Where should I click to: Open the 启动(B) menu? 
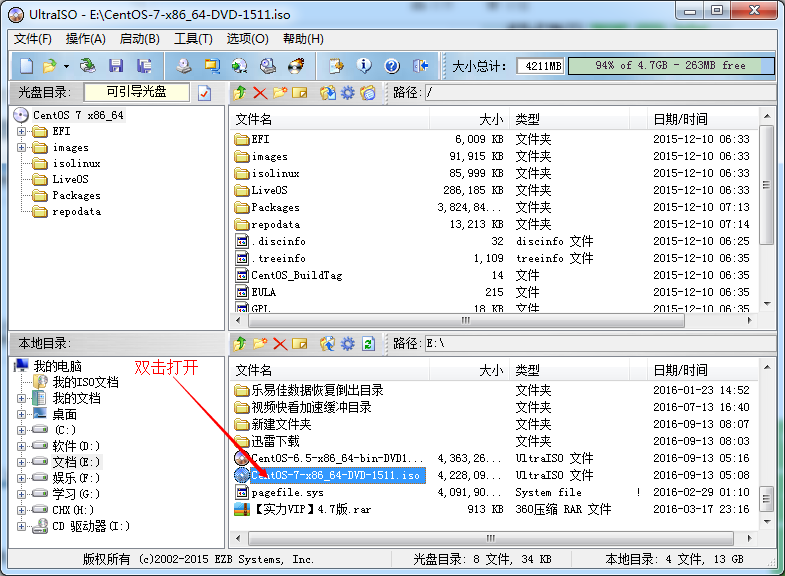(x=140, y=39)
